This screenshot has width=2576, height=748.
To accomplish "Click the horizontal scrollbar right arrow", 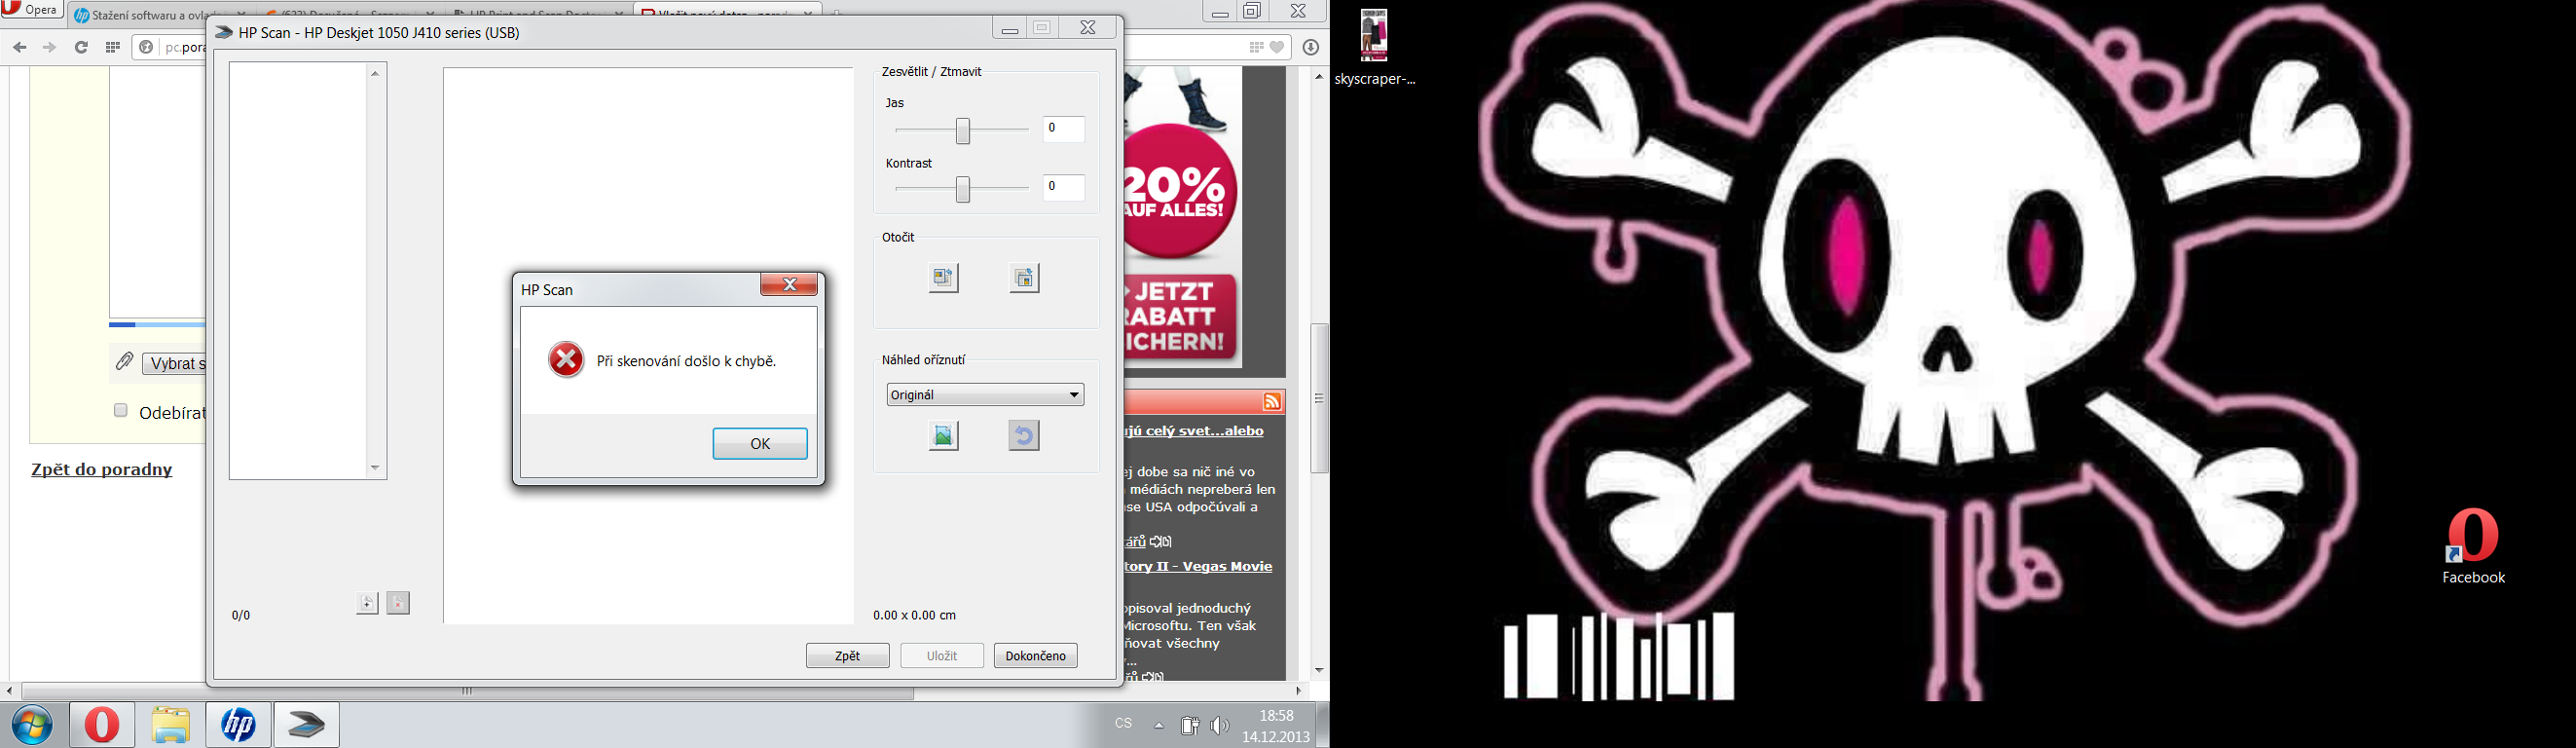I will (1299, 691).
